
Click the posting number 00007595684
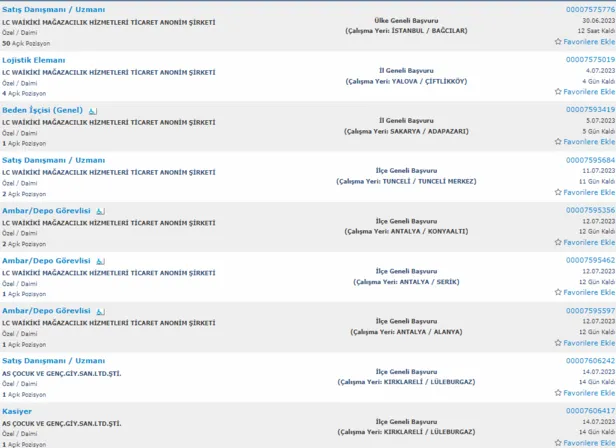(x=590, y=160)
